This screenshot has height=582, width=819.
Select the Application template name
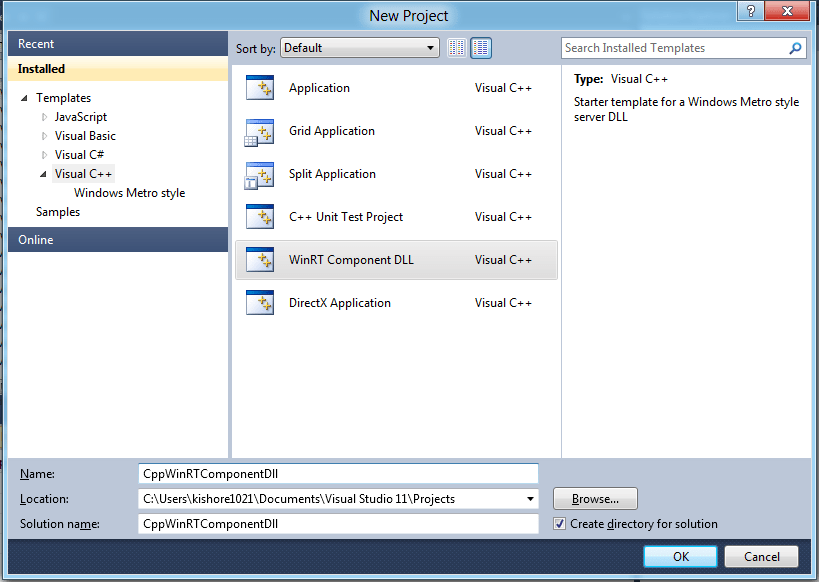click(320, 88)
